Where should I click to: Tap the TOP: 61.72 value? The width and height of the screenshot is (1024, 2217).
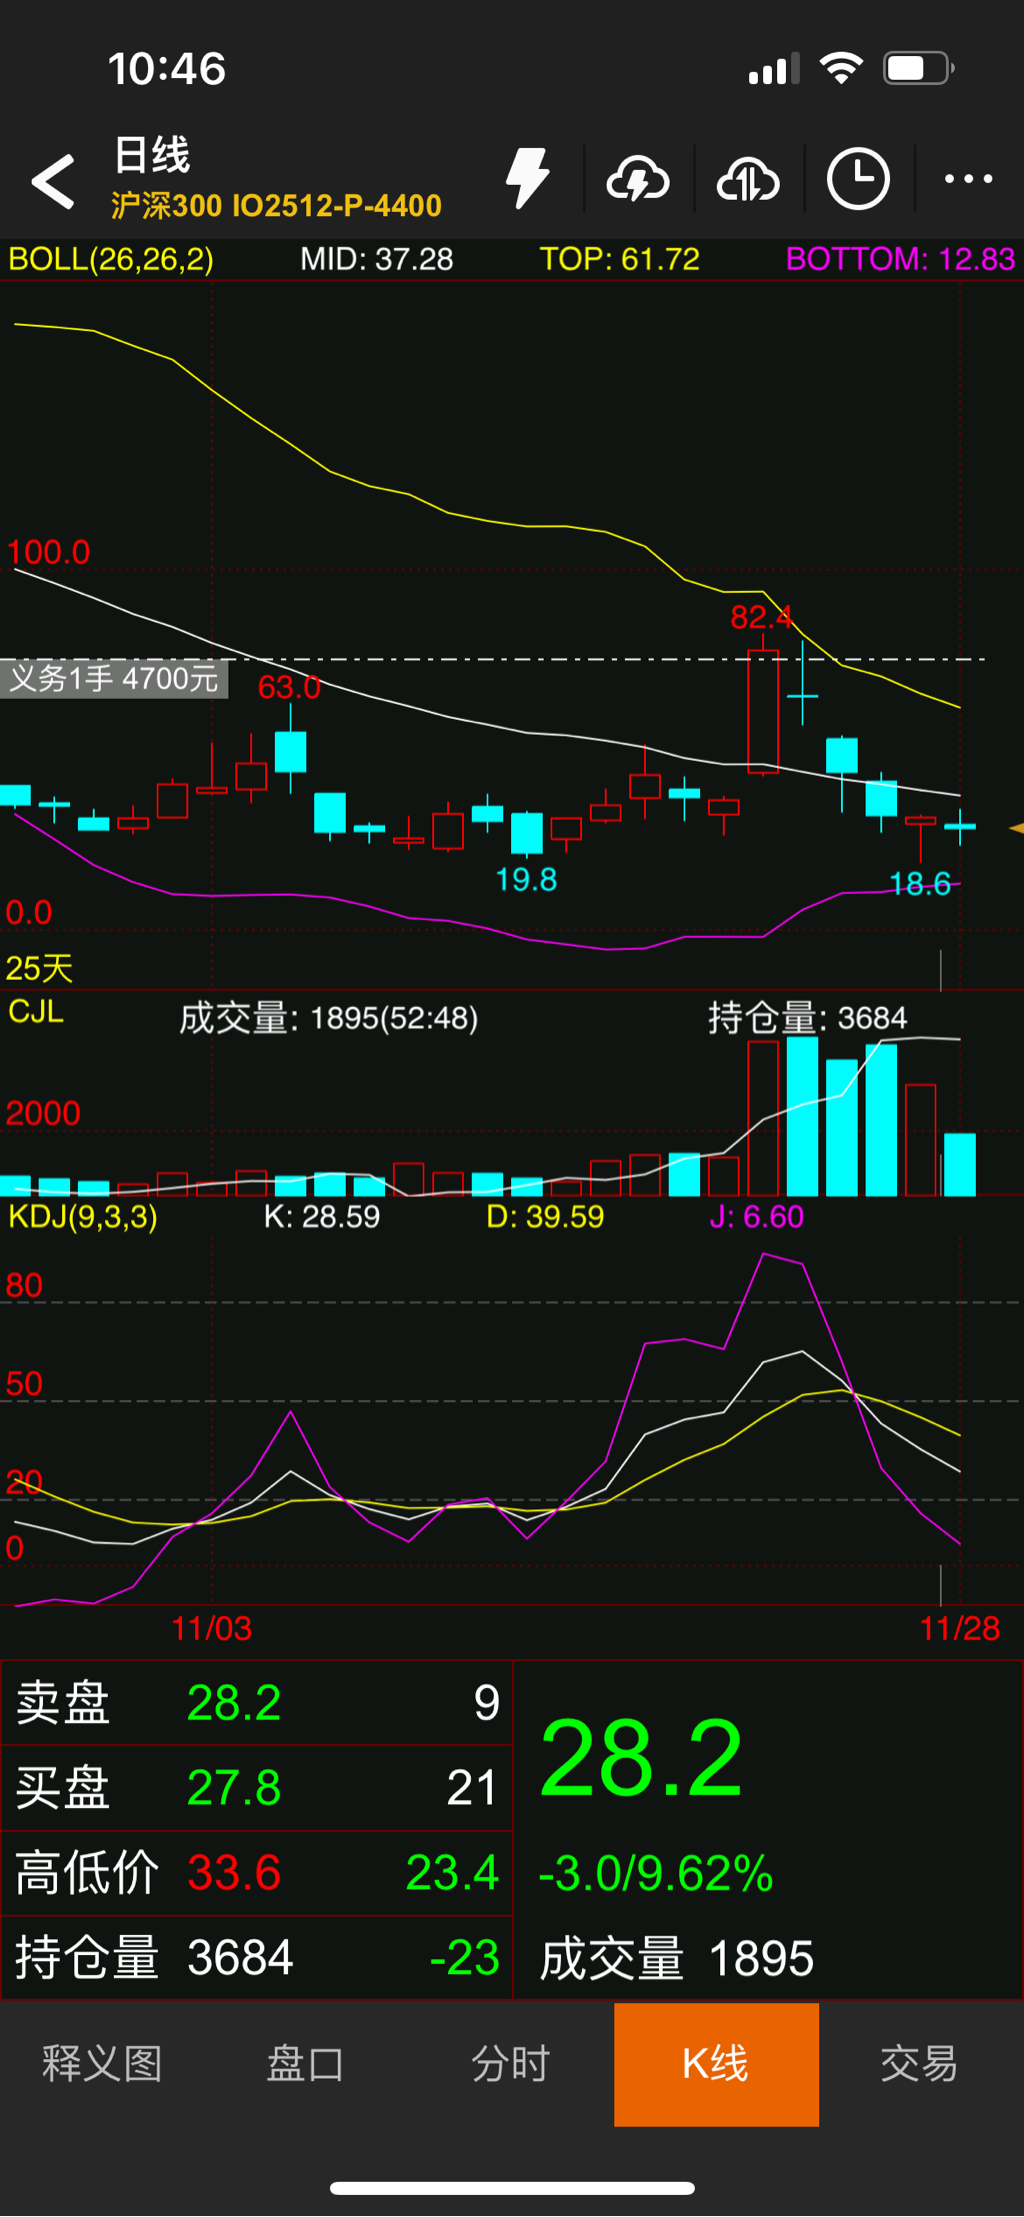(620, 260)
